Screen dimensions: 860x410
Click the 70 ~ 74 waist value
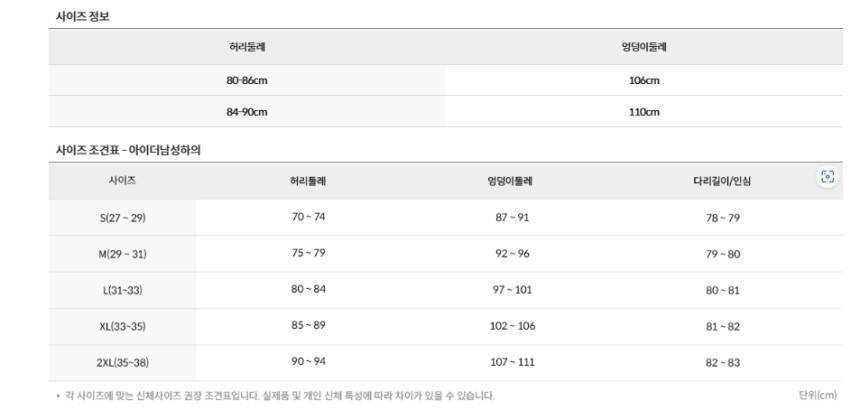(x=308, y=217)
